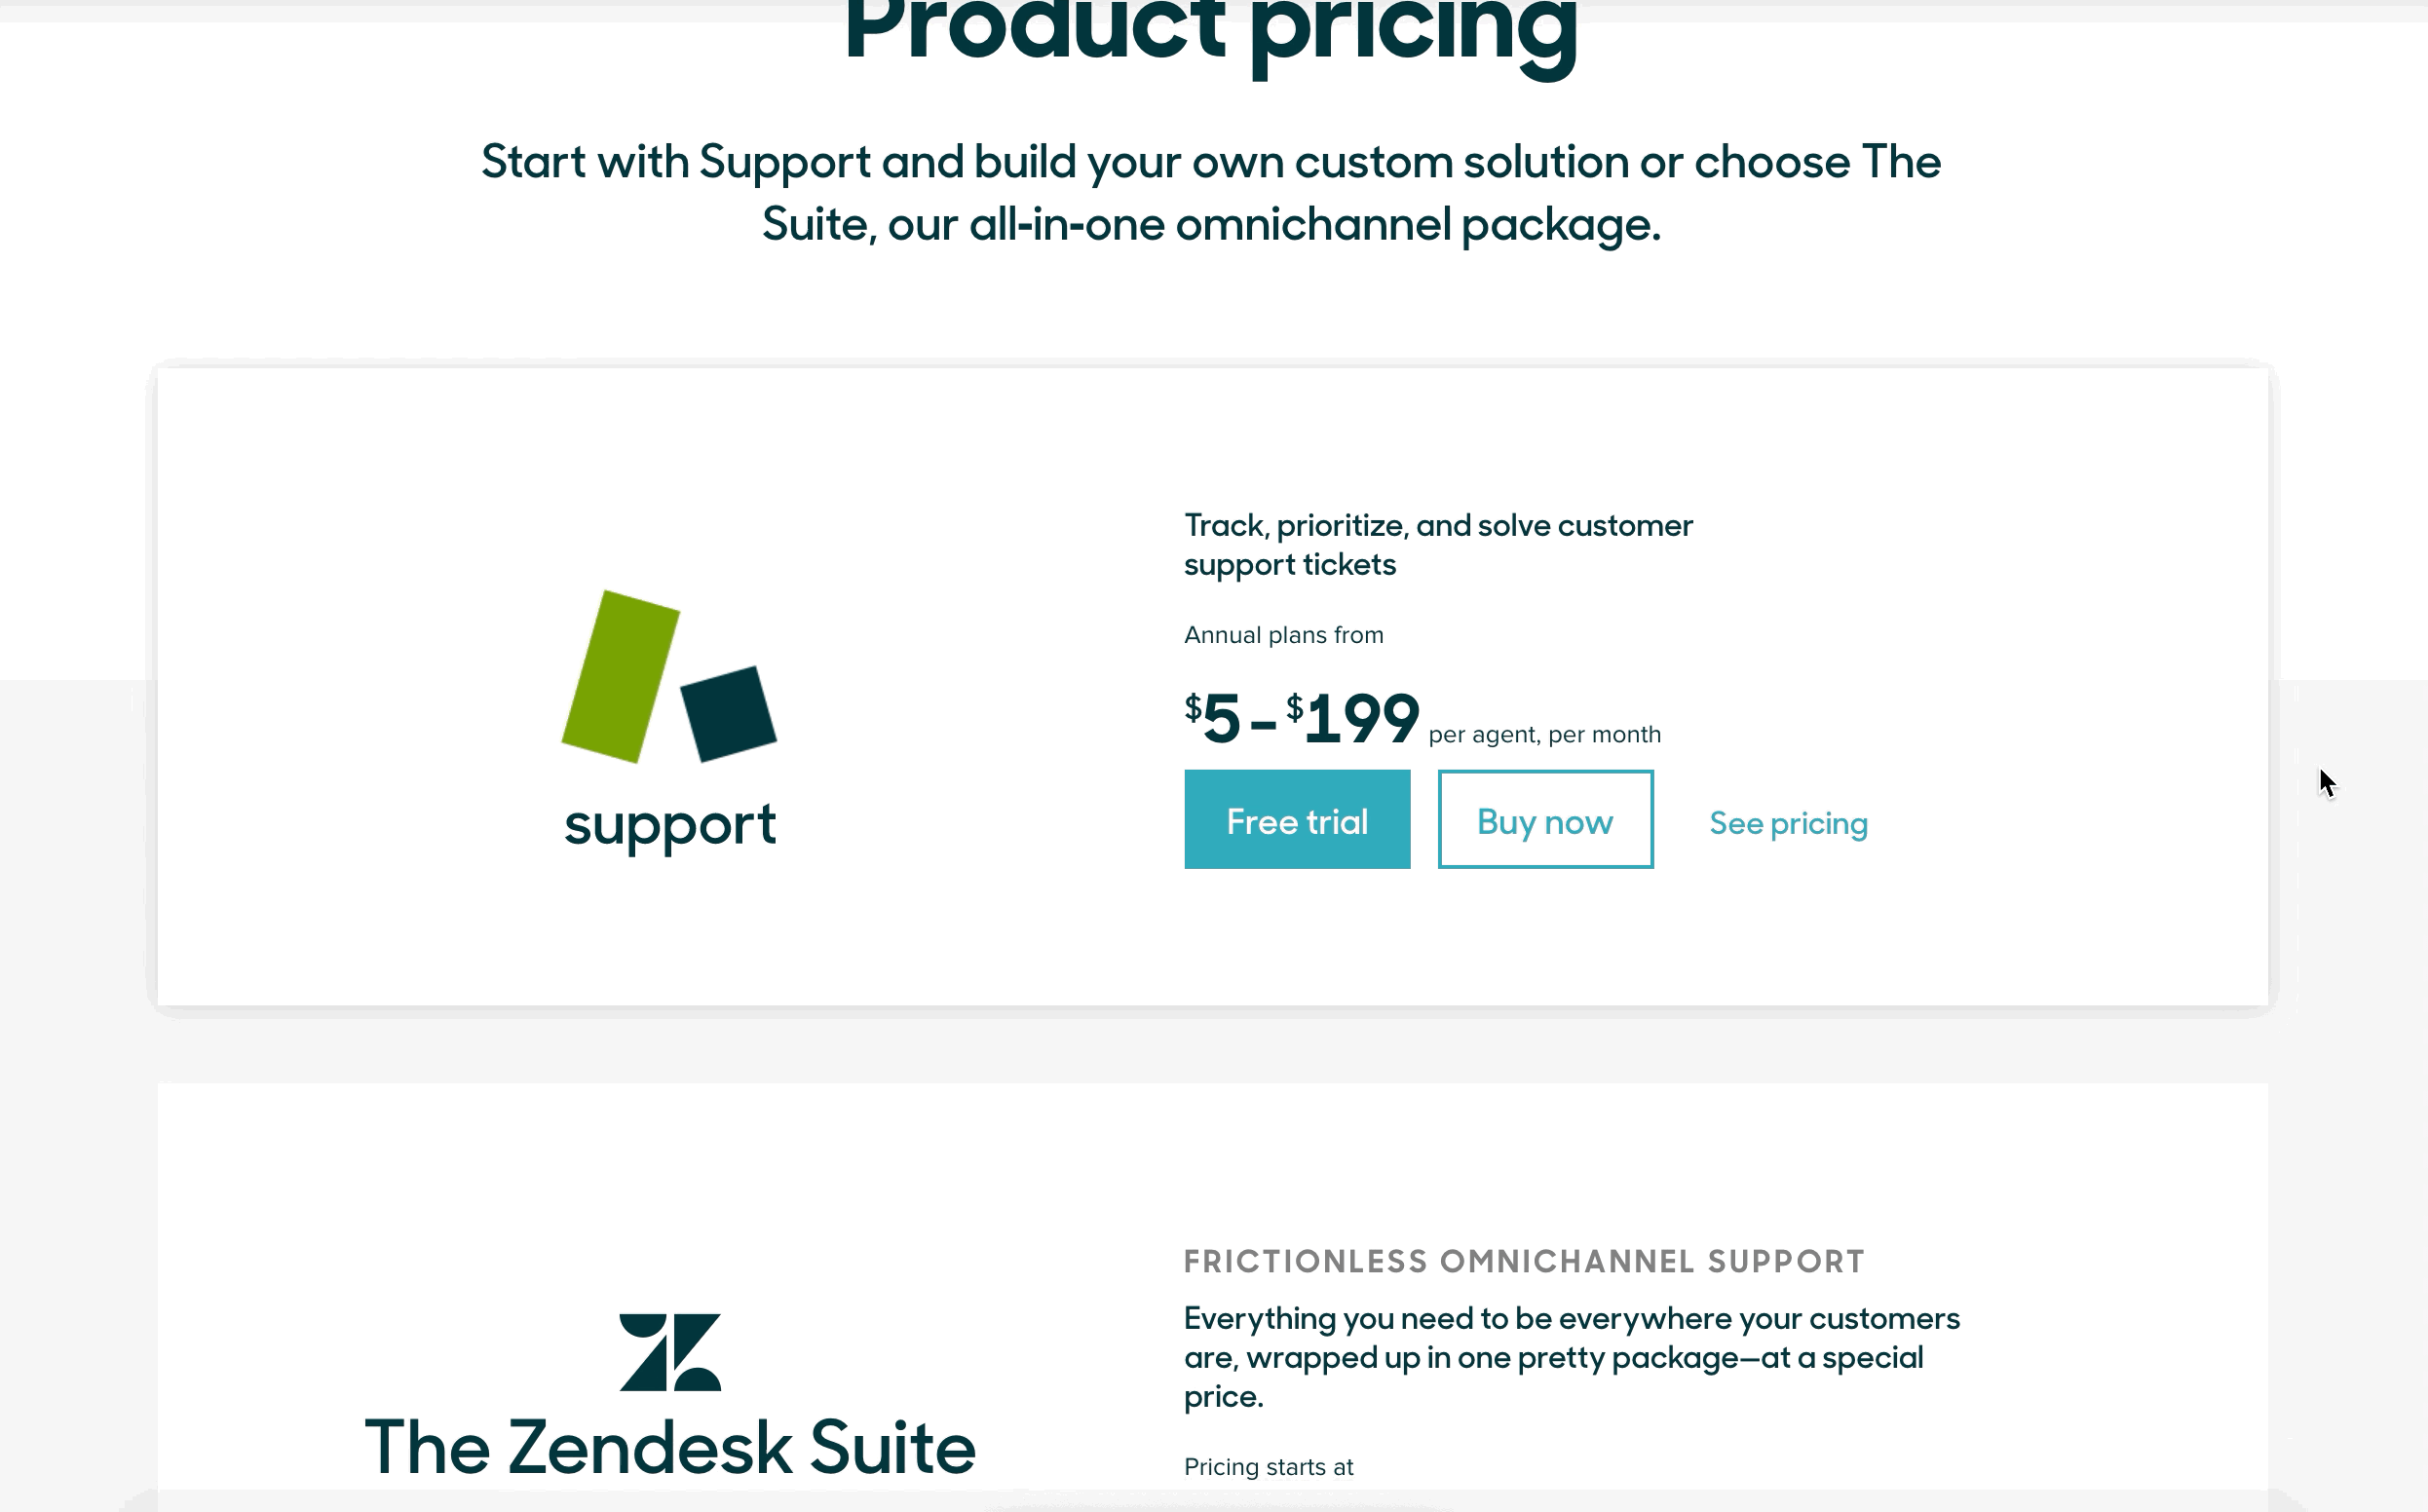2428x1512 pixels.
Task: Click 'Track, prioritize, and solve' description
Action: (x=1438, y=526)
